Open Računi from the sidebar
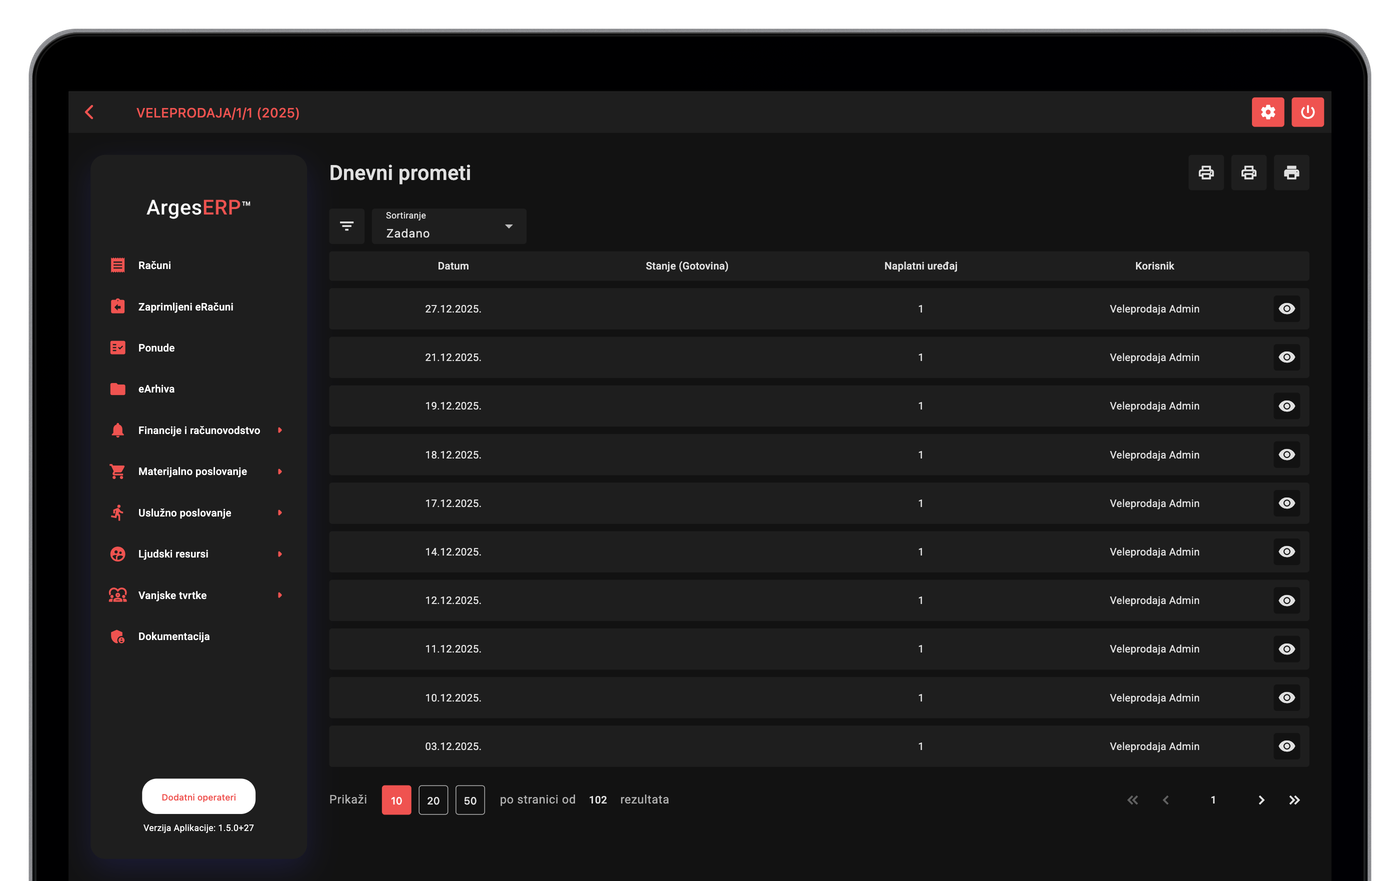 coord(155,265)
